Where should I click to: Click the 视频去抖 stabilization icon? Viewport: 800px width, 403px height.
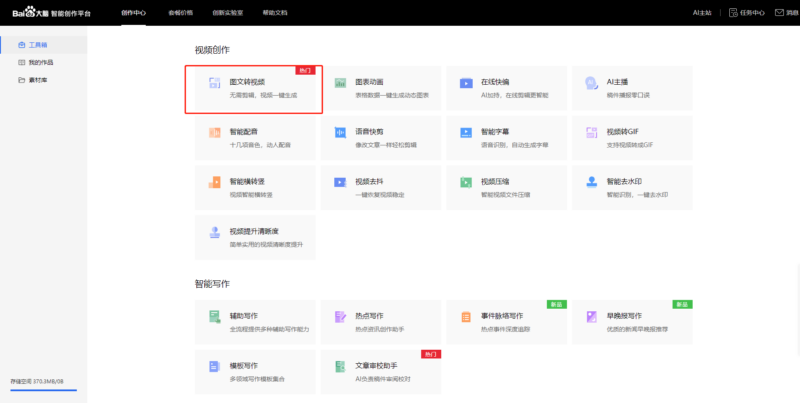point(340,182)
